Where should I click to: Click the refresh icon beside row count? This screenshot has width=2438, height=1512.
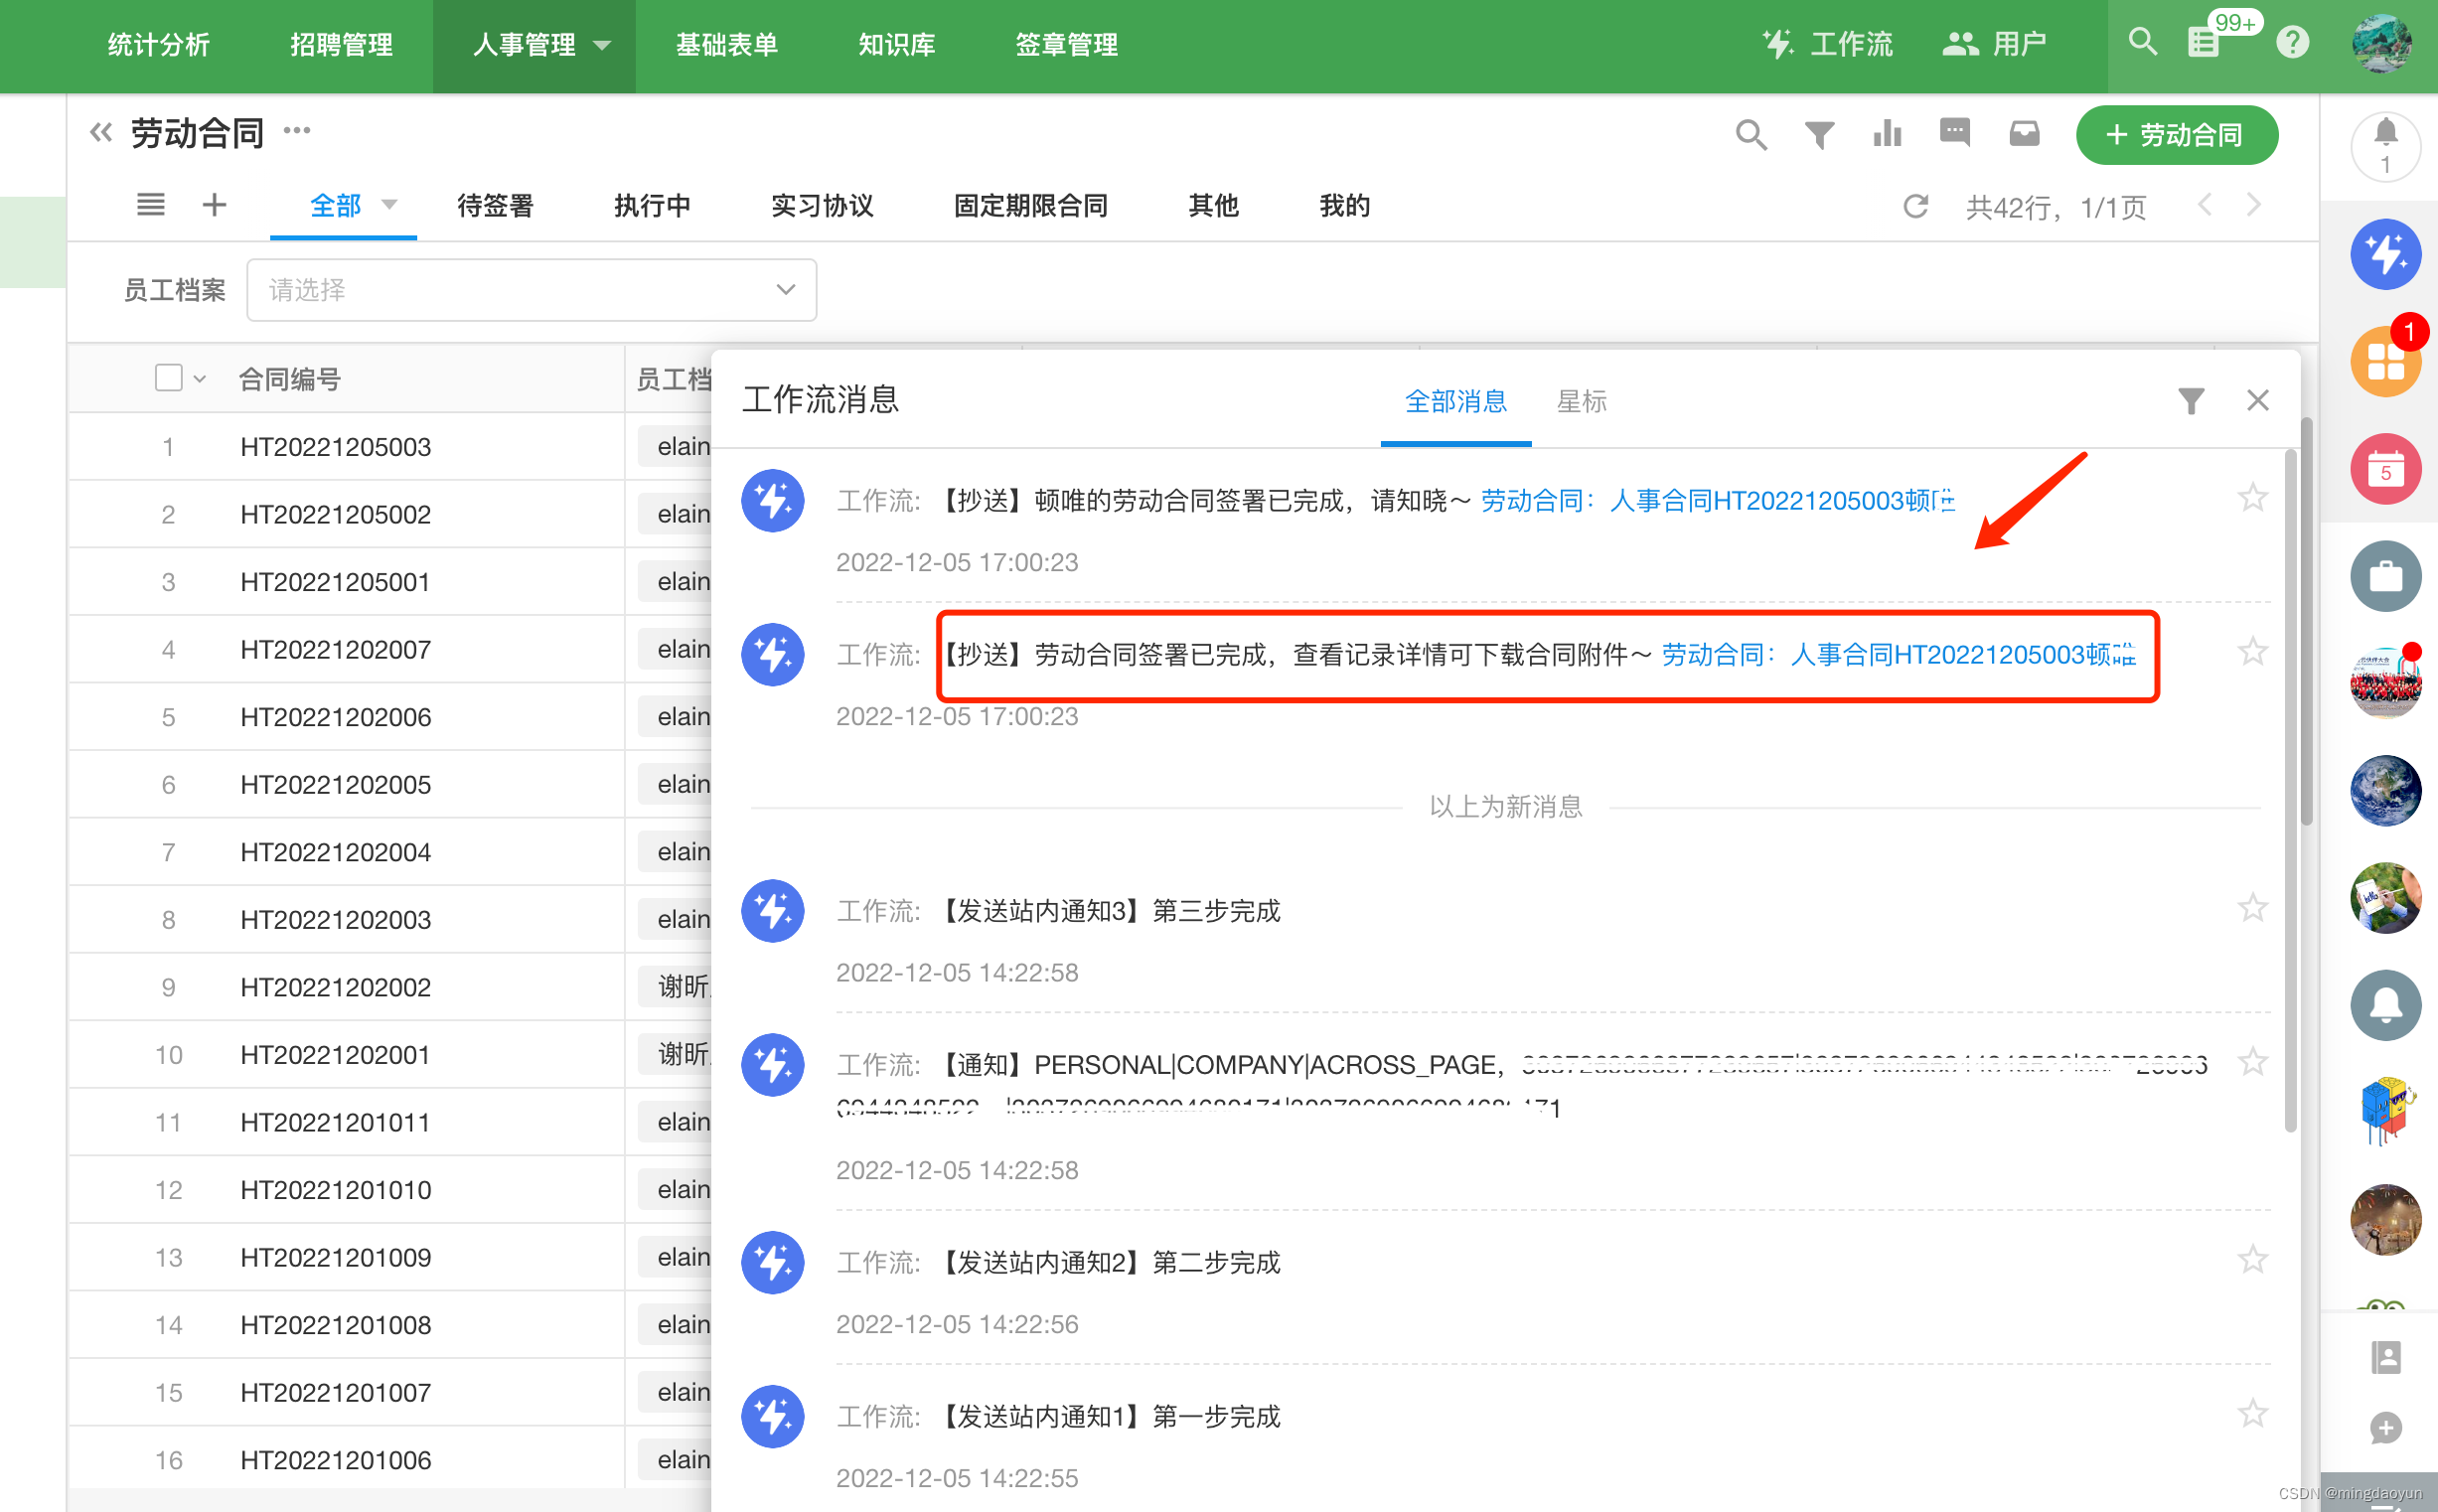click(1915, 207)
